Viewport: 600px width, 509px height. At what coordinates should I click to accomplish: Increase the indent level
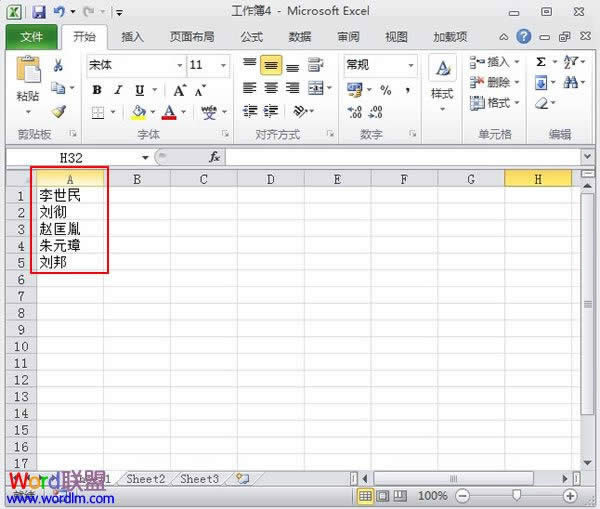(271, 111)
